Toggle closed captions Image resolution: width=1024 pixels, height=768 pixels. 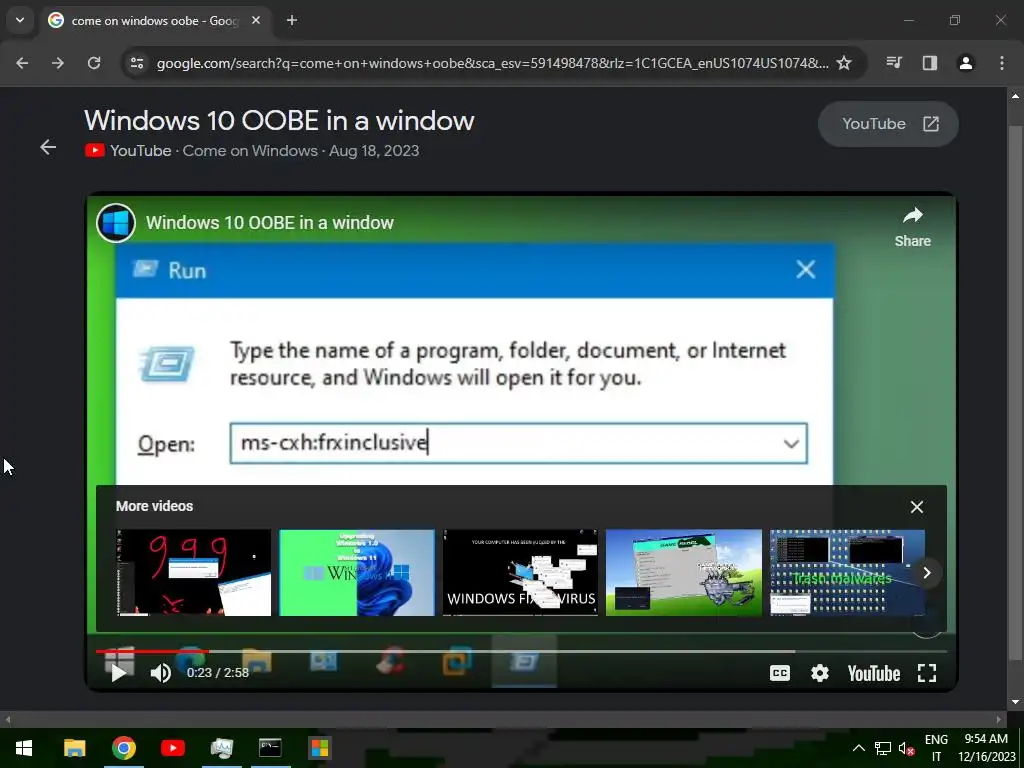click(x=780, y=673)
